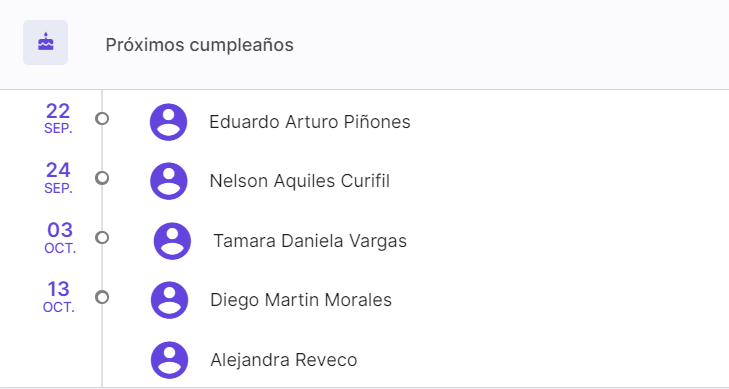
Task: Click Diego Martin Morales' avatar icon
Action: (x=169, y=300)
